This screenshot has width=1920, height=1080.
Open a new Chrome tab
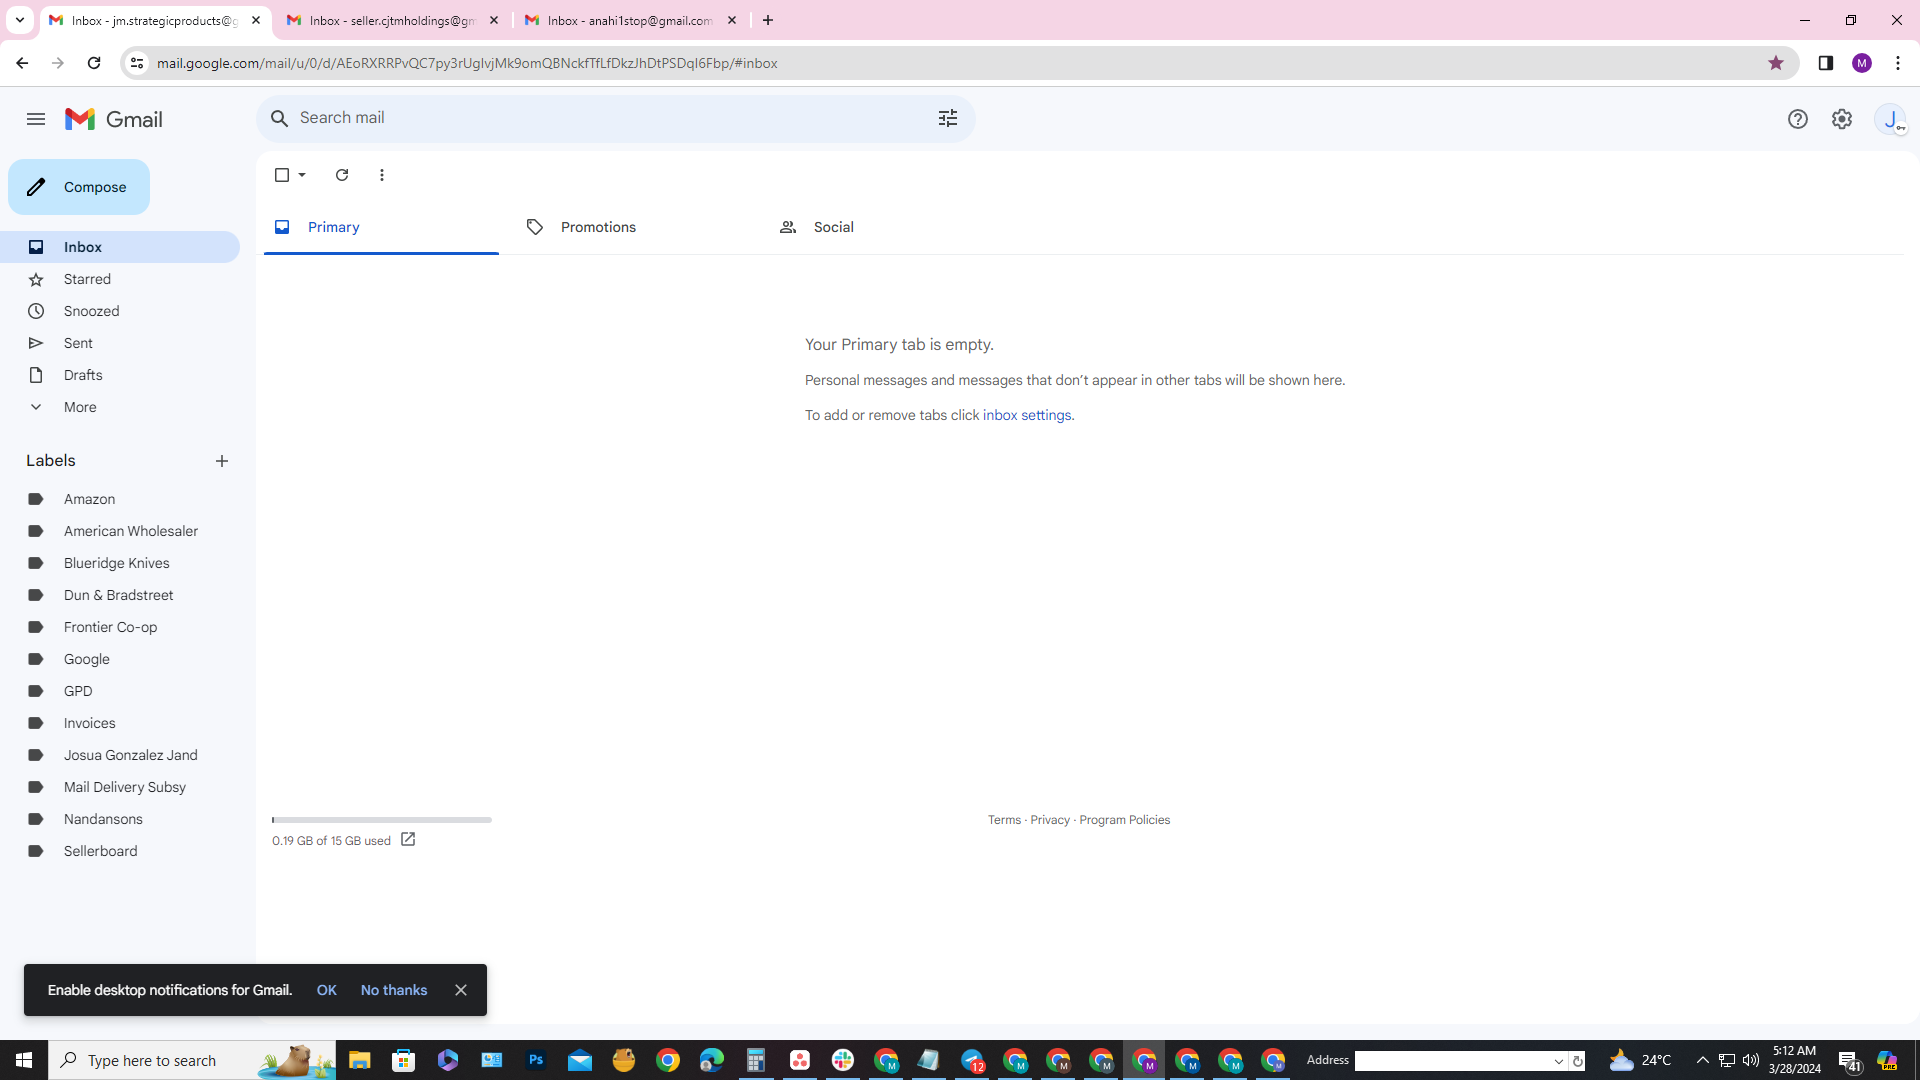pyautogui.click(x=768, y=20)
